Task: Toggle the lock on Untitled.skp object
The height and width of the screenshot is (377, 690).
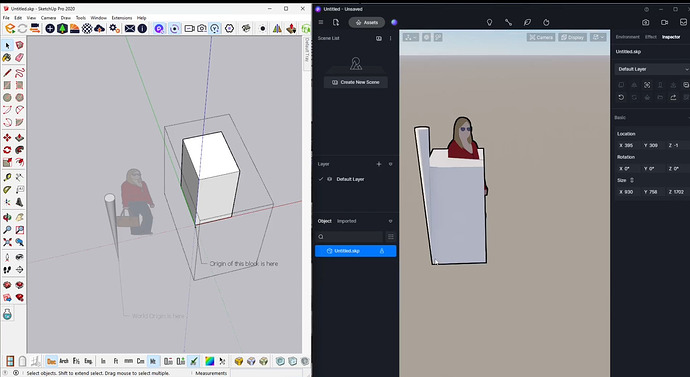Action: 382,251
